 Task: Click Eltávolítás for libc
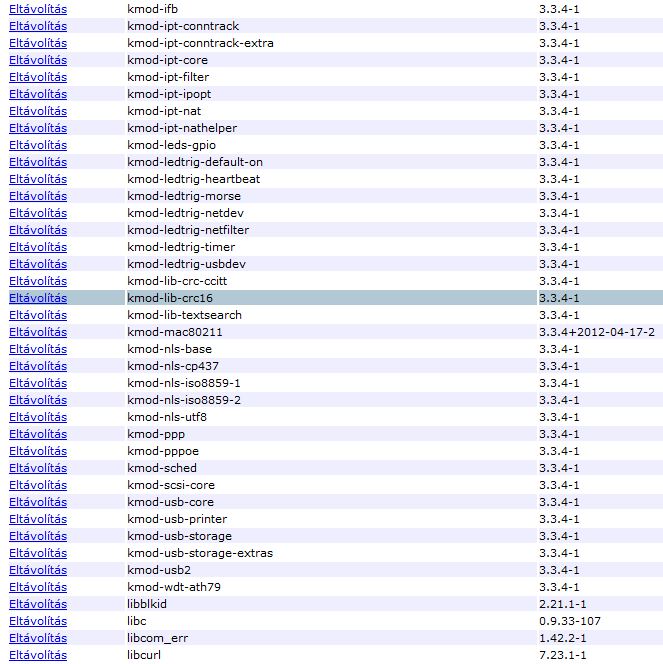click(x=38, y=621)
